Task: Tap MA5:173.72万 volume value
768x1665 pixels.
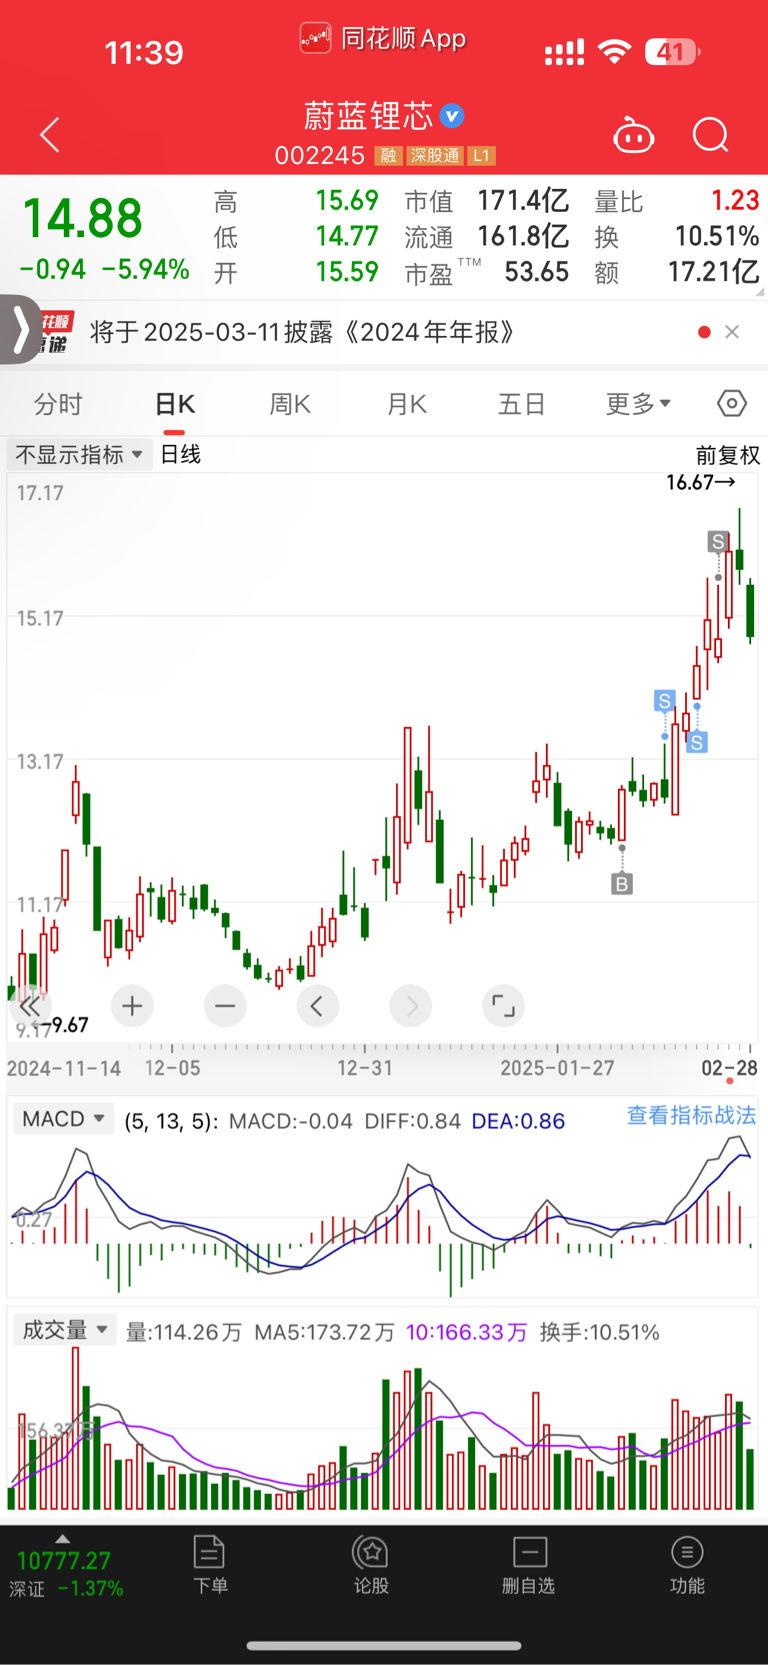Action: 324,1332
